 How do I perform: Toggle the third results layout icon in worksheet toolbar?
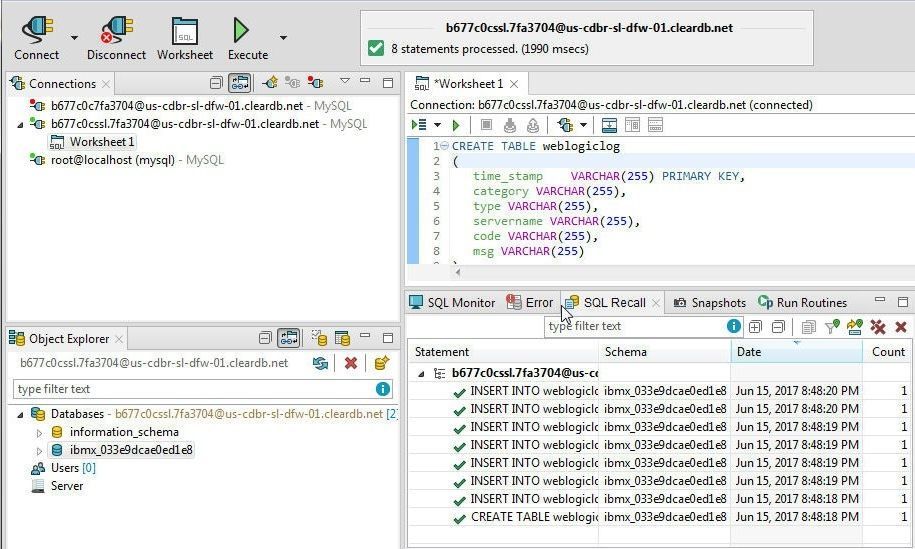655,125
